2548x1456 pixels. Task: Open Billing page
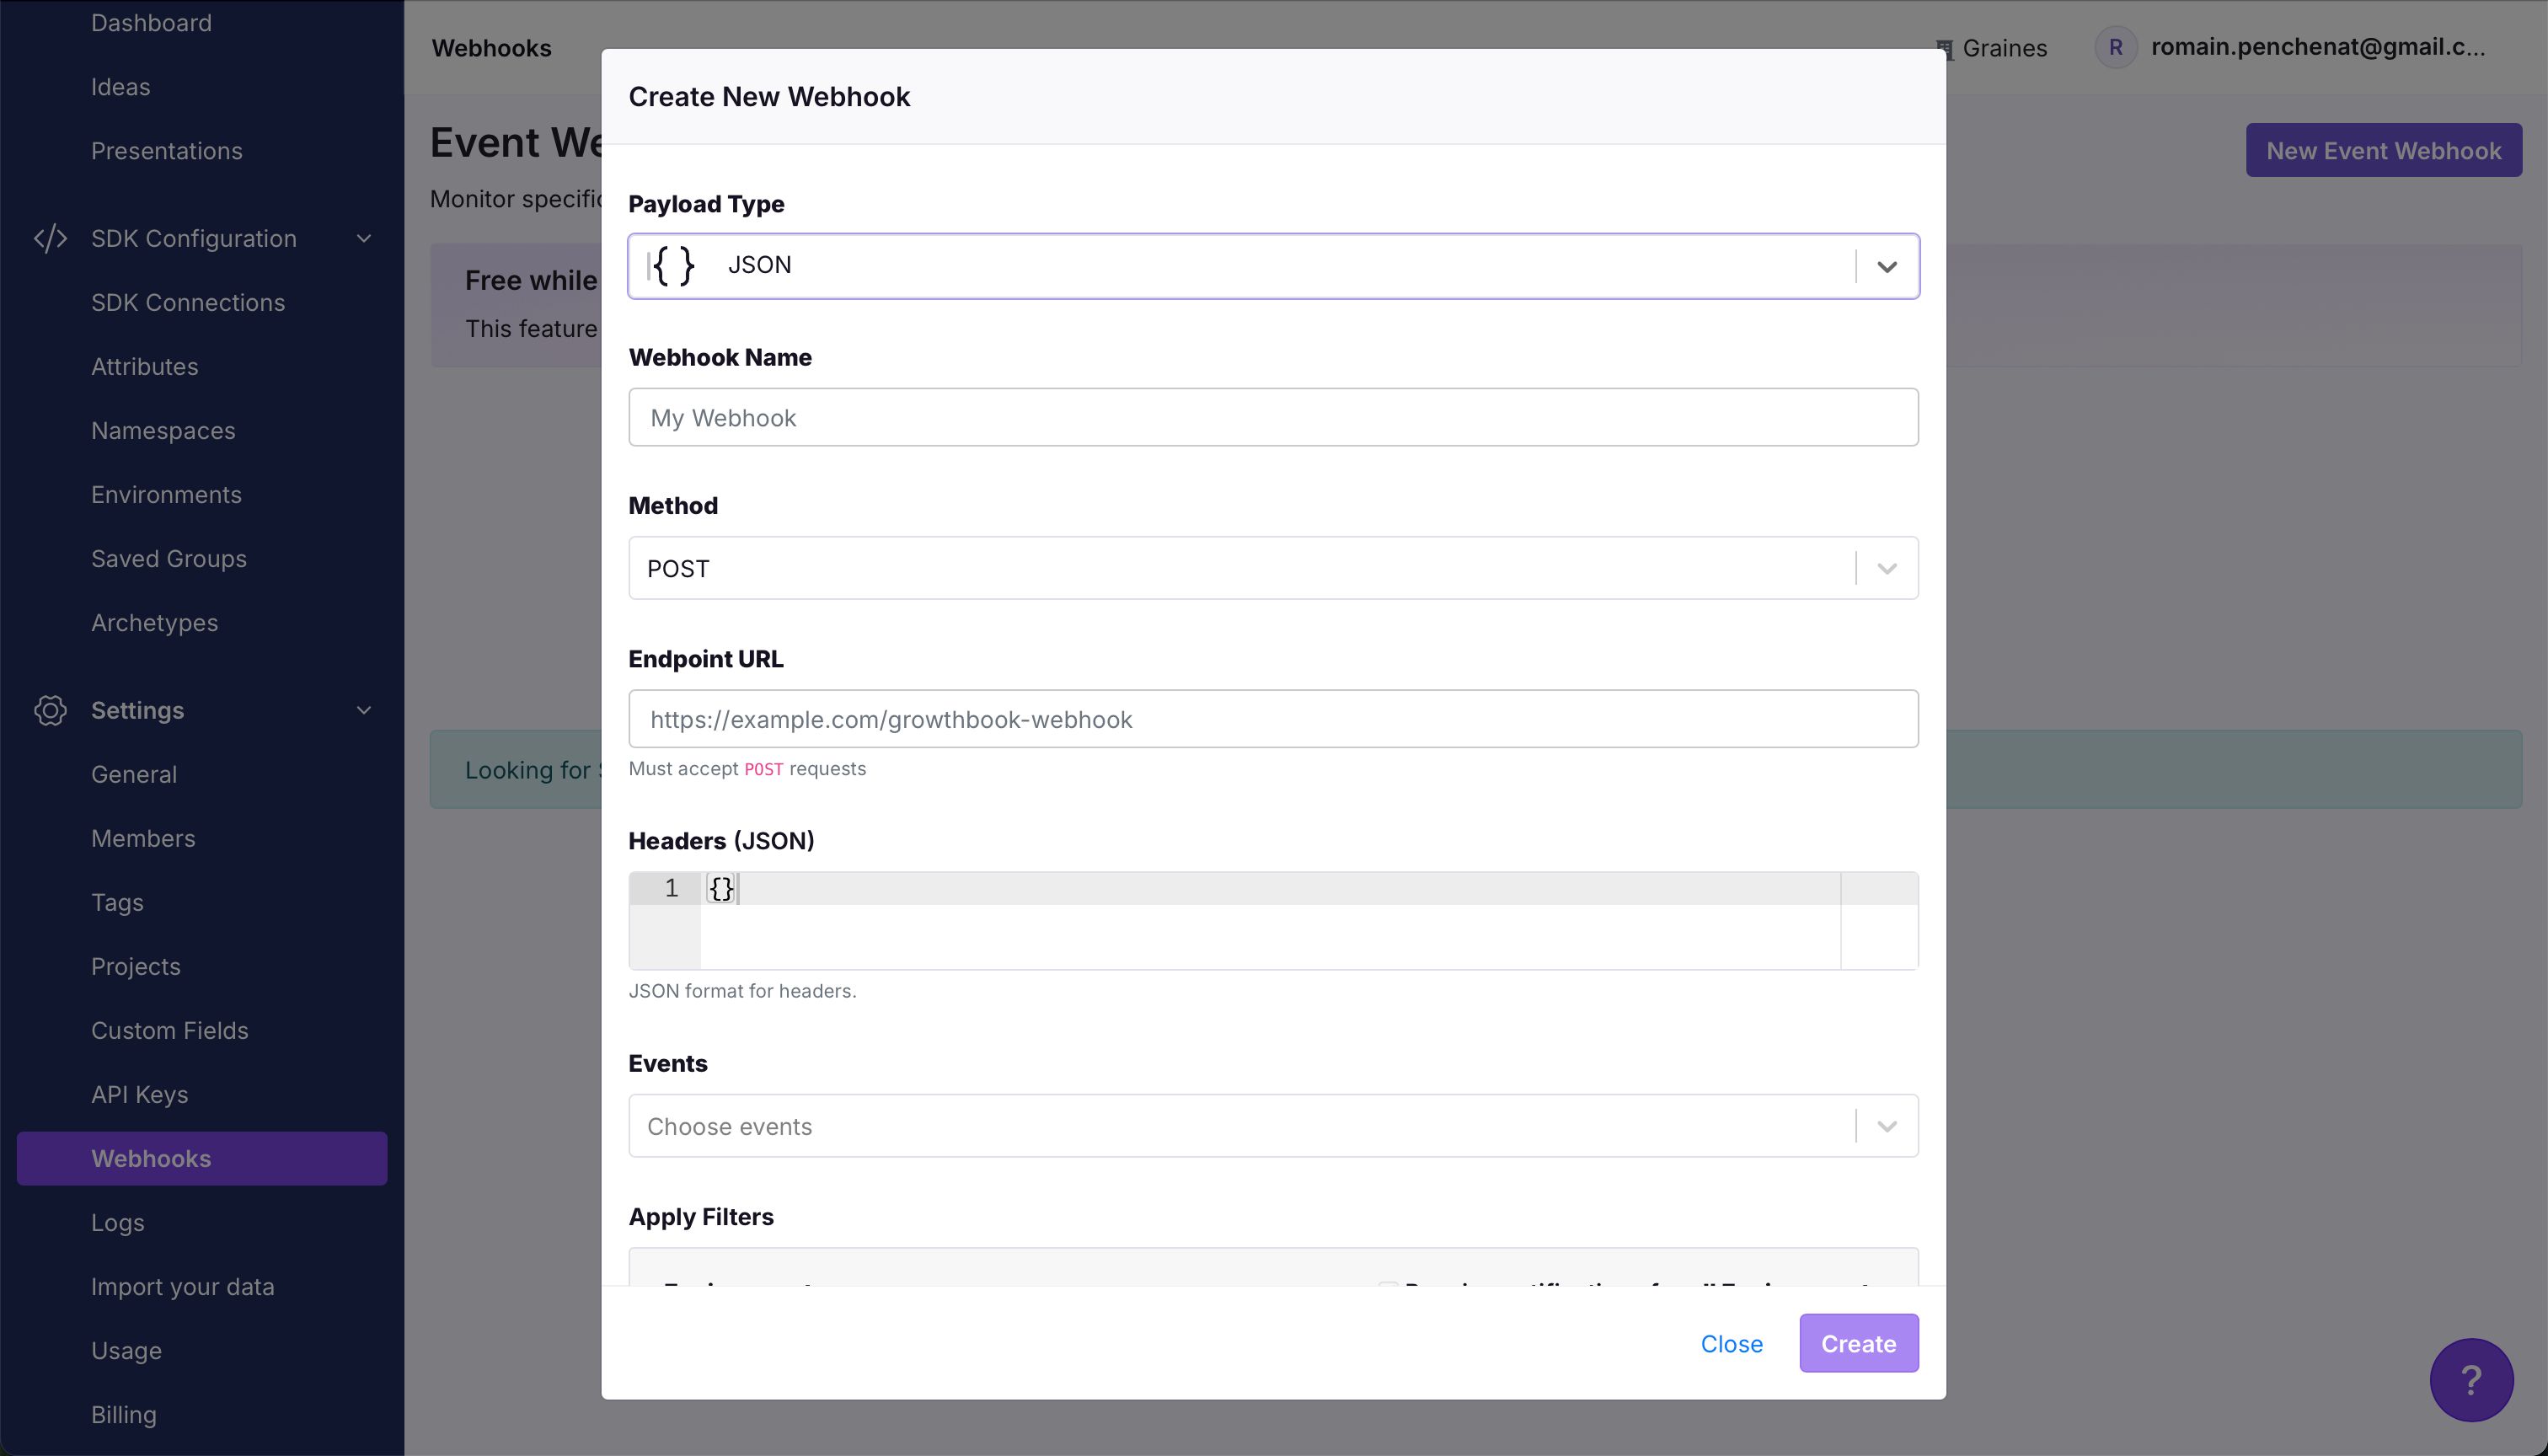(x=124, y=1415)
